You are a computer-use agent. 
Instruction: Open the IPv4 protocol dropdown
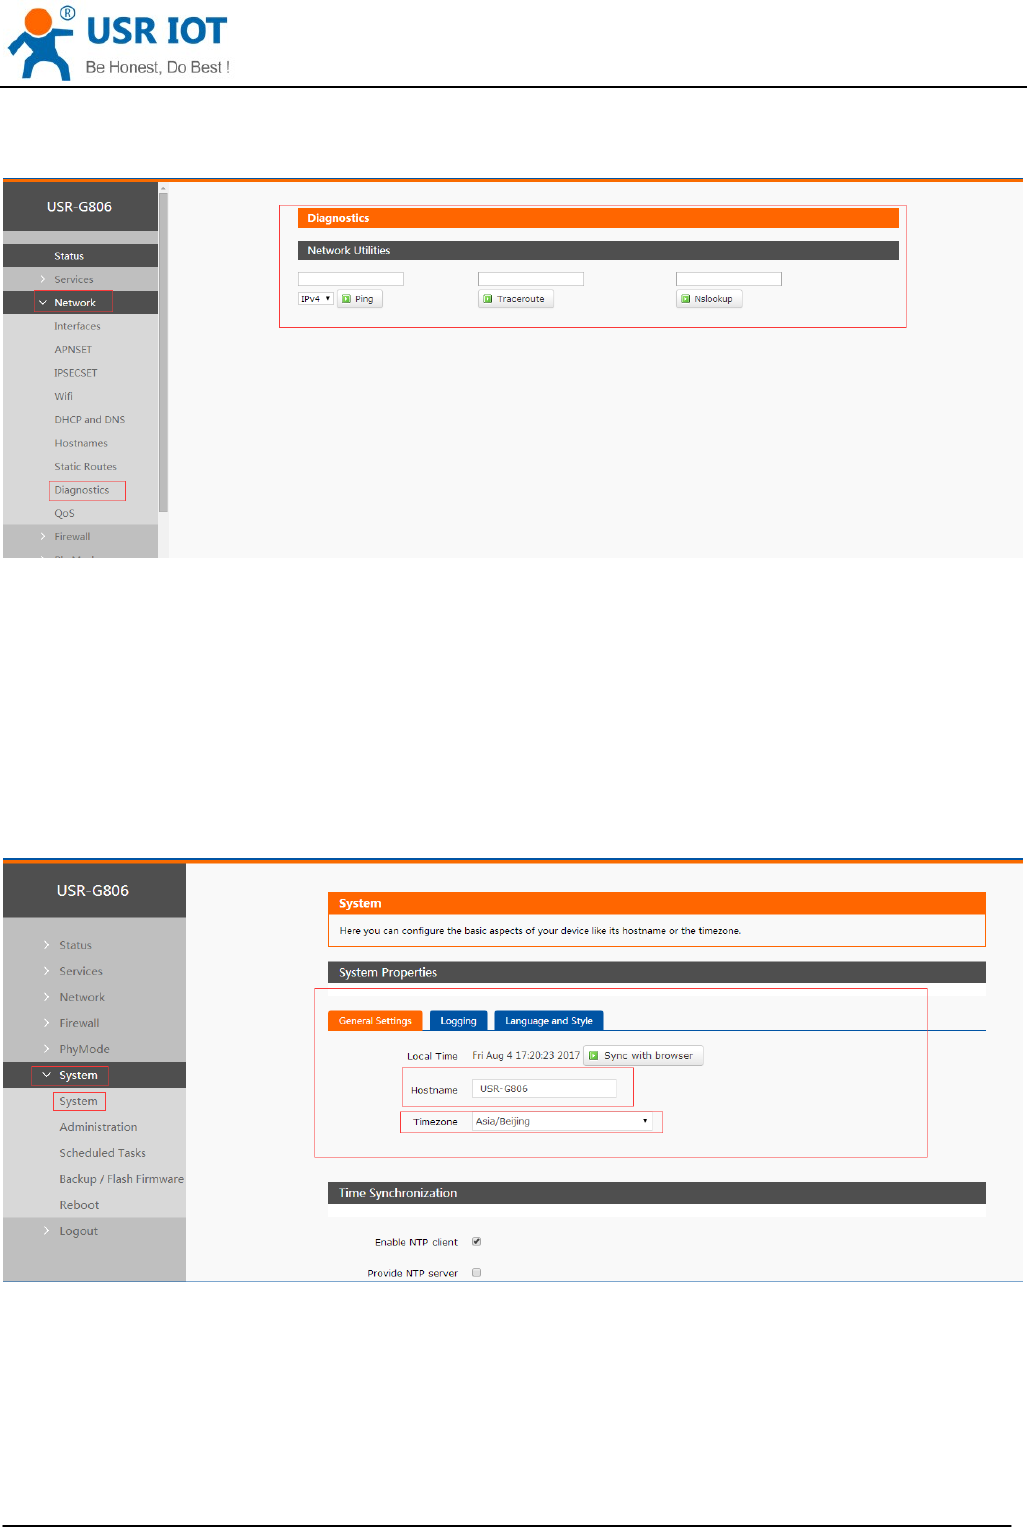coord(316,299)
